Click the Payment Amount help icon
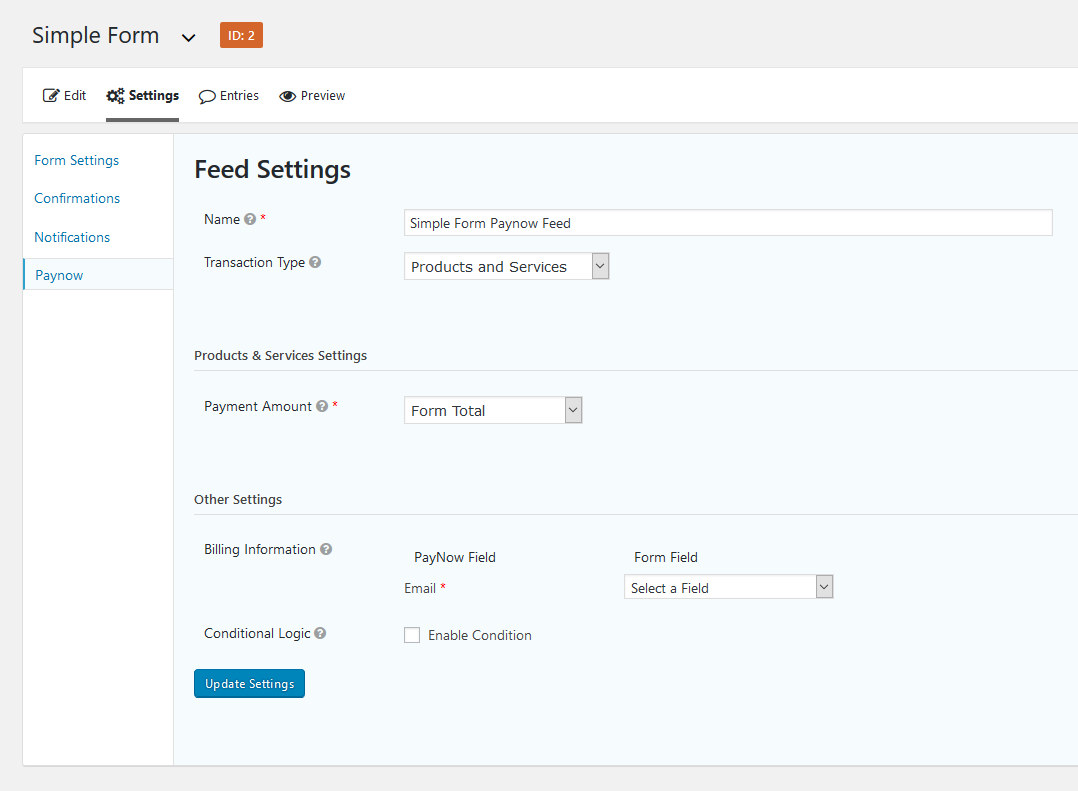The image size is (1078, 791). (x=321, y=405)
